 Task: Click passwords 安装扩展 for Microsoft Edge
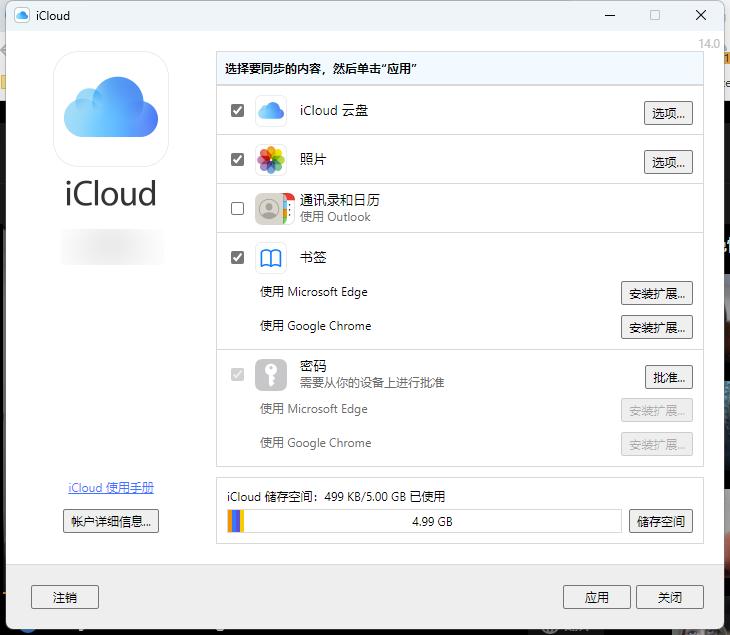pos(656,410)
